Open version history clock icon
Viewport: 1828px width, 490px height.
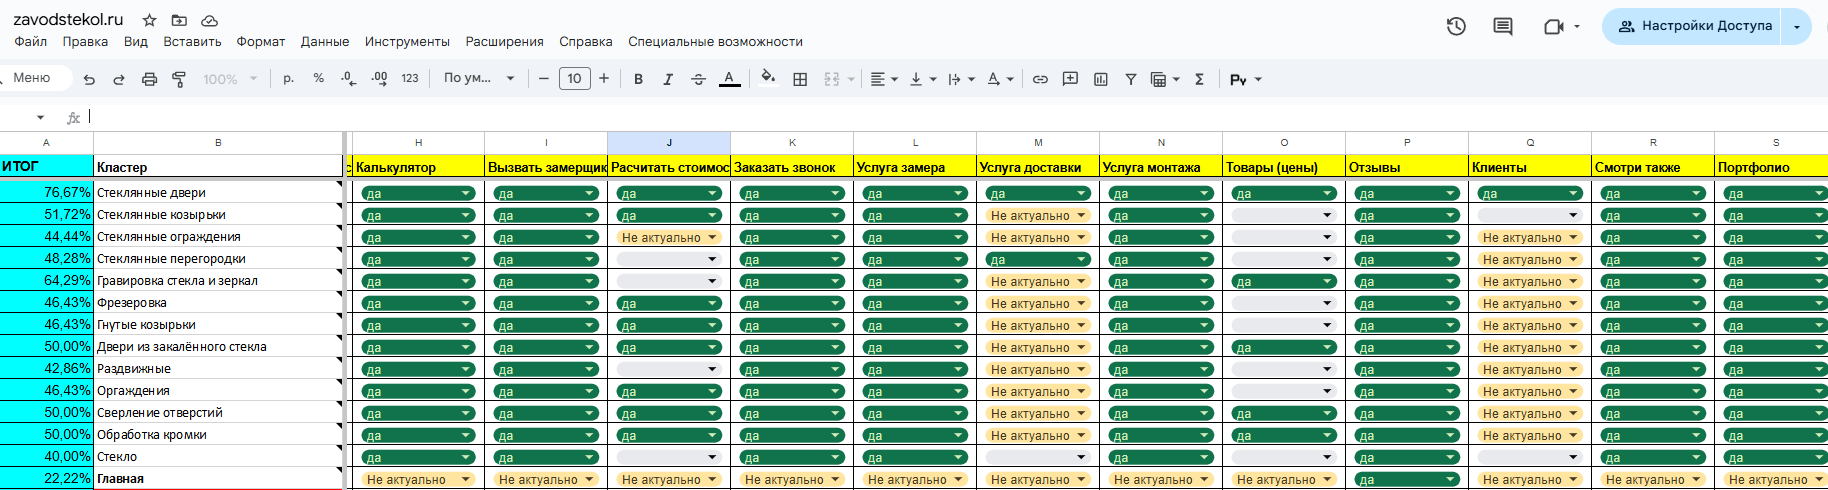coord(1456,27)
